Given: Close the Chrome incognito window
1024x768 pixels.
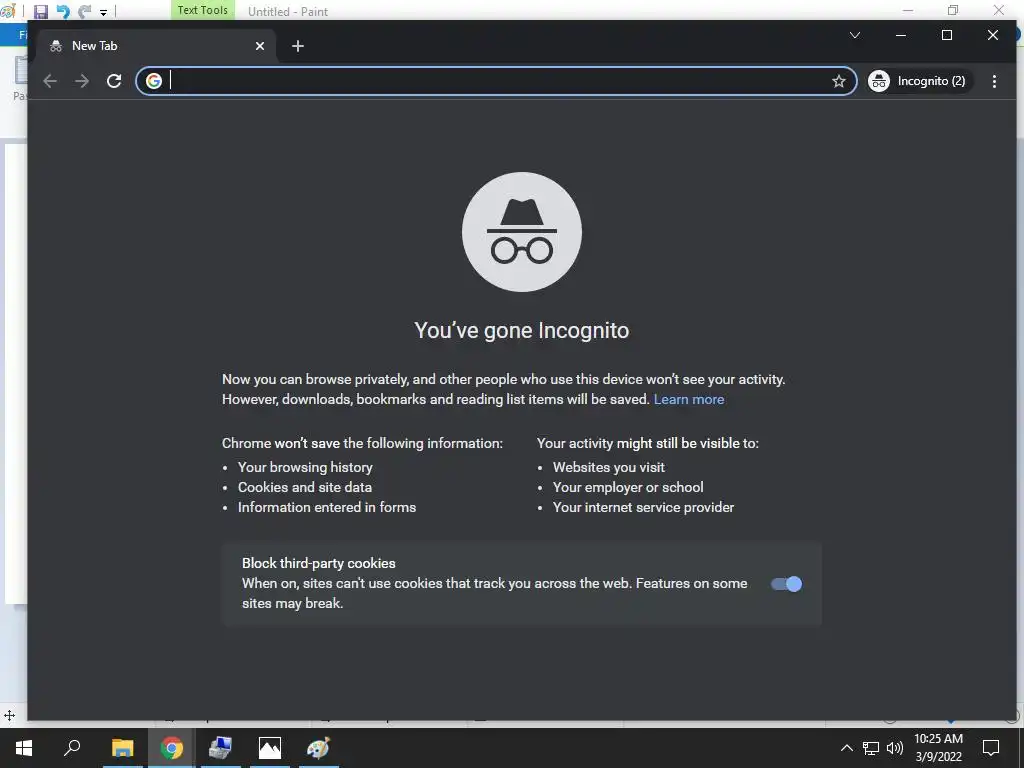Looking at the screenshot, I should [x=993, y=35].
